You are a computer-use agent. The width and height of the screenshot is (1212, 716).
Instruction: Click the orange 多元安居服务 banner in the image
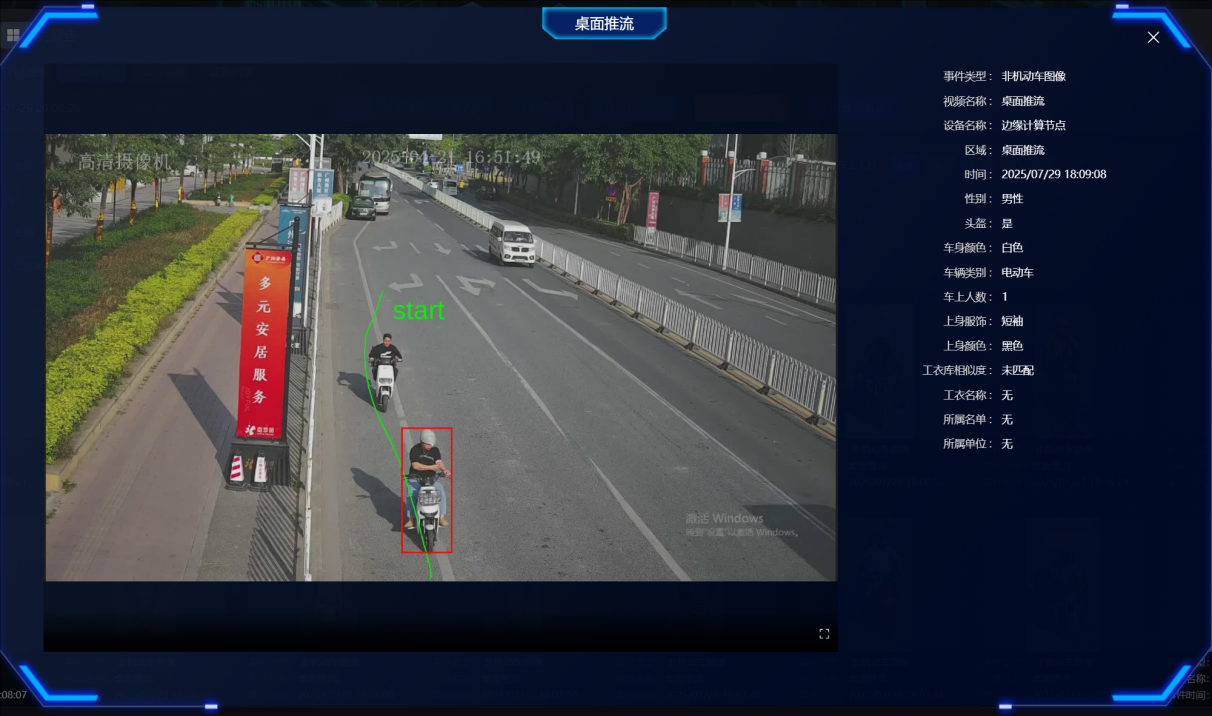[264, 342]
